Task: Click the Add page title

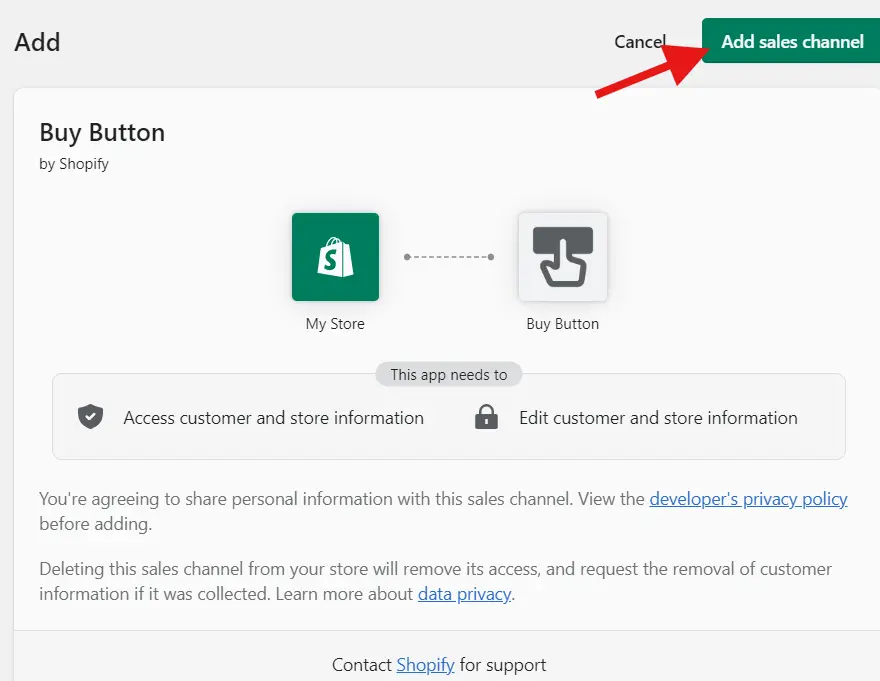Action: click(x=37, y=42)
